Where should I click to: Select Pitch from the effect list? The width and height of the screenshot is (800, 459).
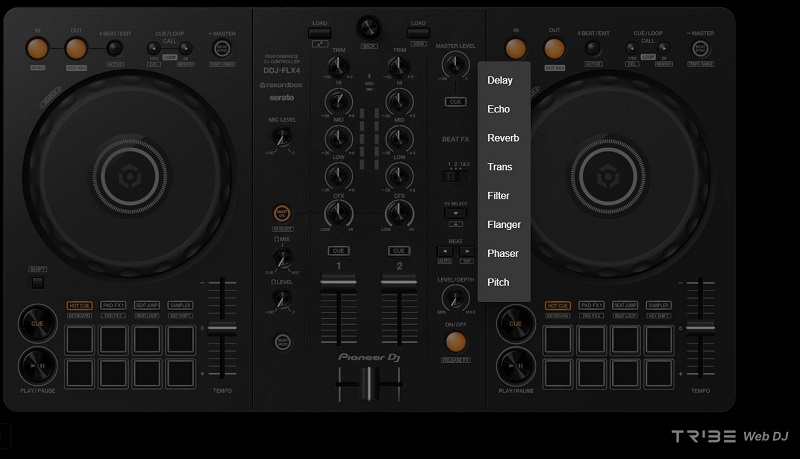point(504,282)
